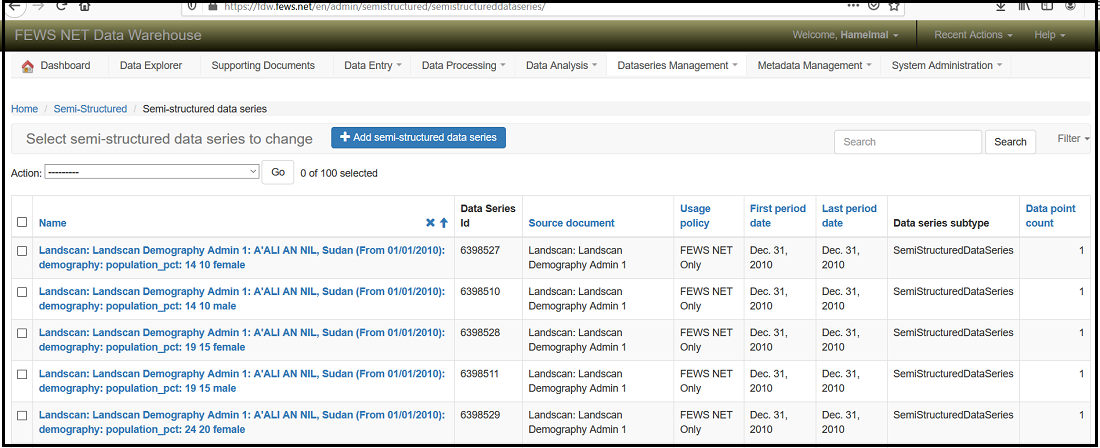Tick the select-all checkbox in table header
1100x448 pixels.
pyautogui.click(x=22, y=223)
